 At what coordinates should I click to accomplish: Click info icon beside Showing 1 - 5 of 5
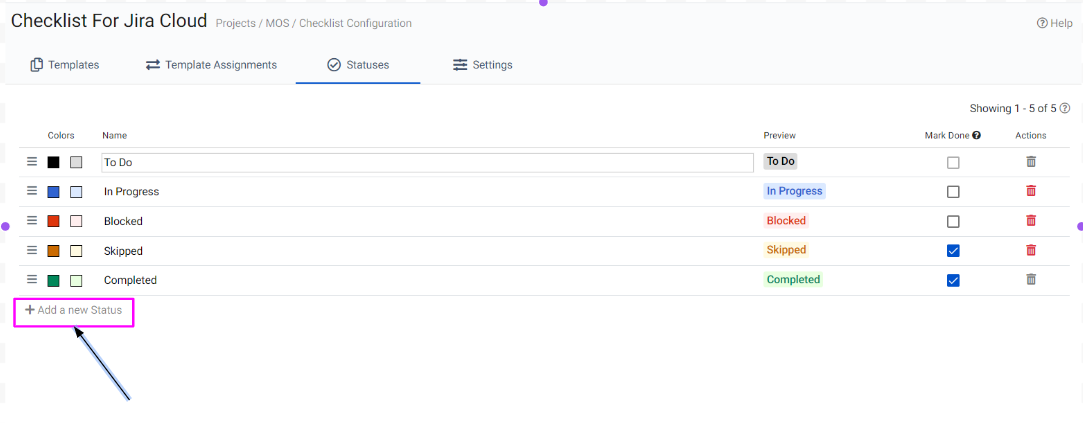pyautogui.click(x=1065, y=108)
